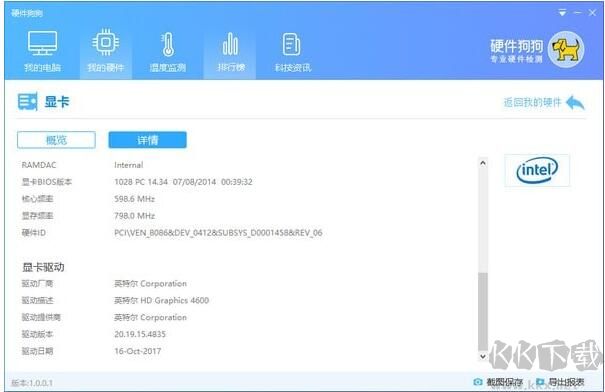Click the 显卡 graphics card icon
The height and width of the screenshot is (392, 605).
[x=28, y=102]
